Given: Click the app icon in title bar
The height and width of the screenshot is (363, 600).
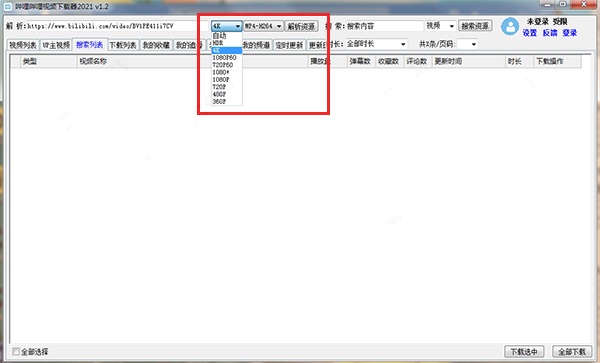Looking at the screenshot, I should [8, 7].
